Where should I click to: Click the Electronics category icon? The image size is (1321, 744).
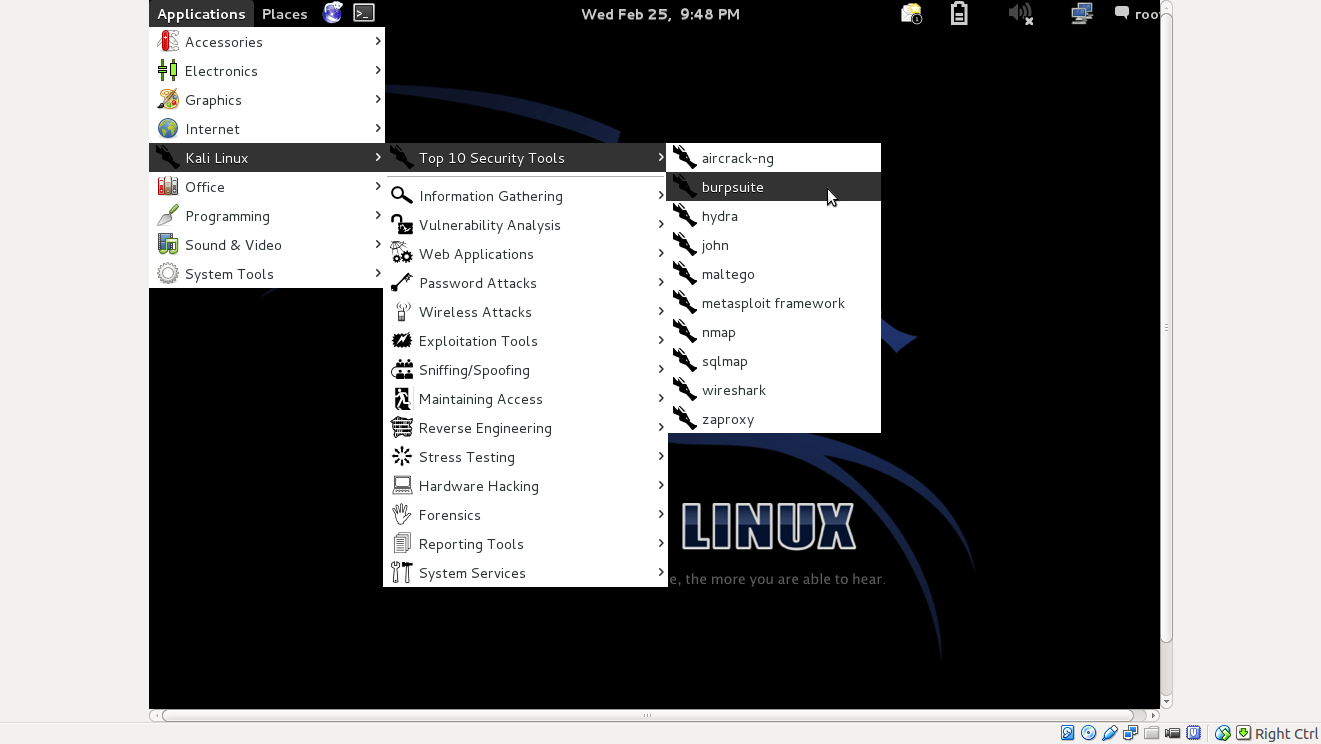point(168,71)
